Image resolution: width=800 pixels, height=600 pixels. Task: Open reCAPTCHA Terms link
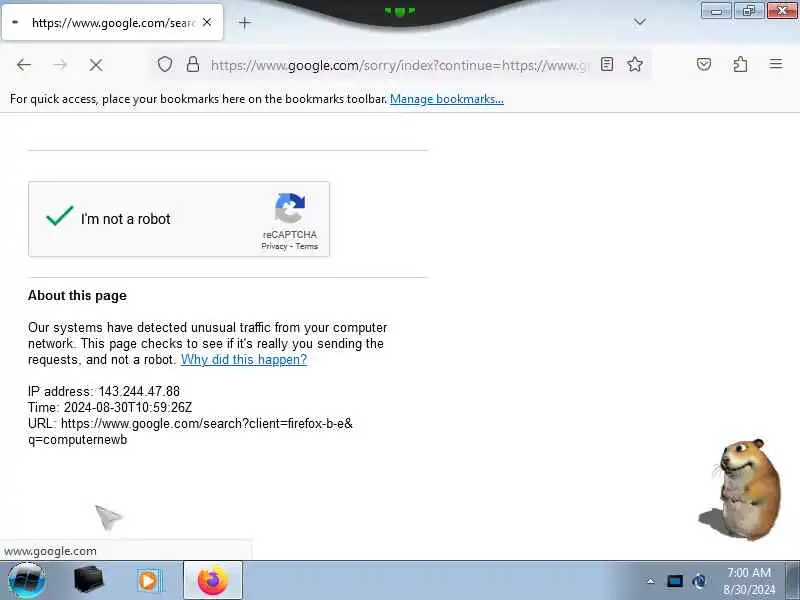pyautogui.click(x=307, y=246)
